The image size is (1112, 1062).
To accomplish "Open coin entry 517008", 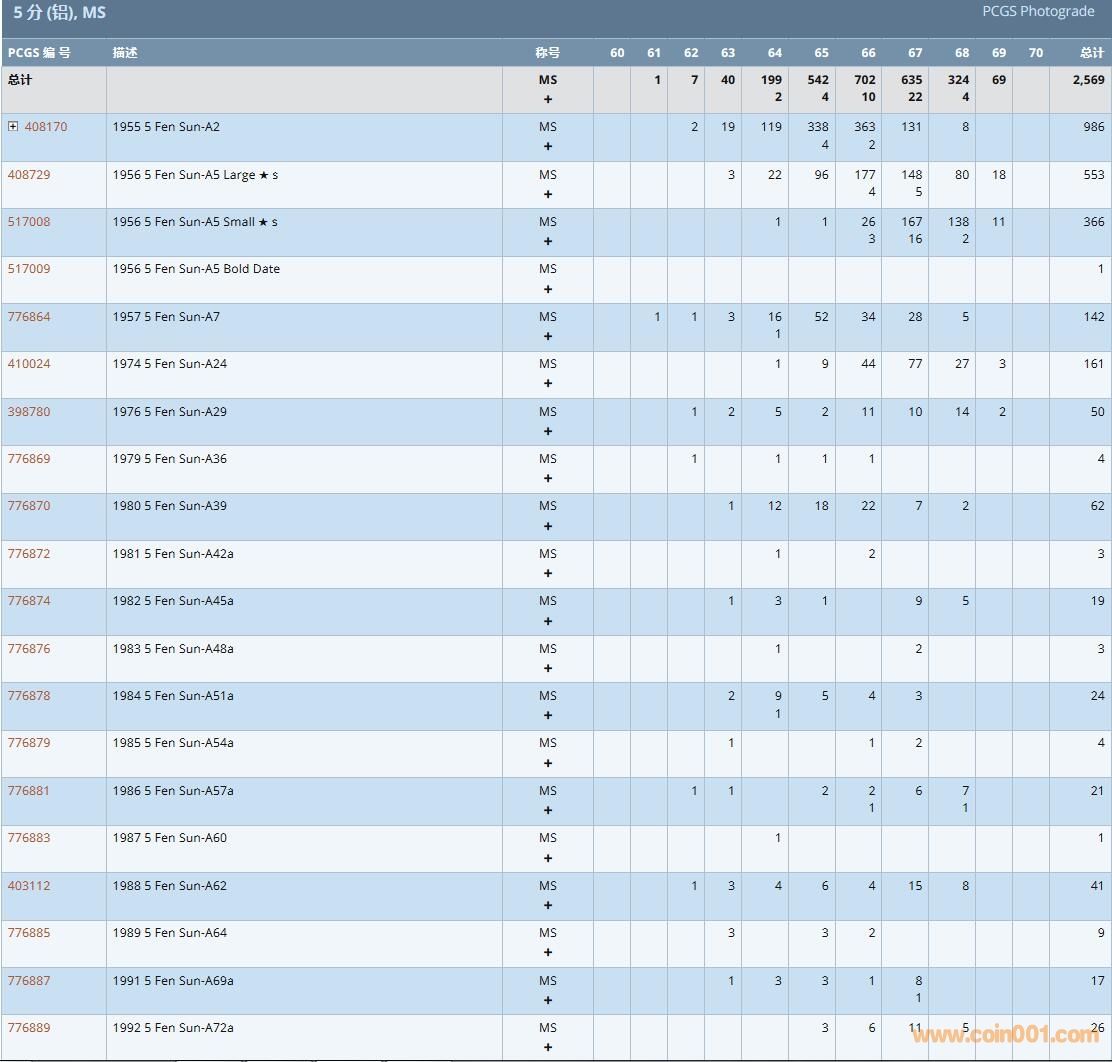I will tap(29, 222).
